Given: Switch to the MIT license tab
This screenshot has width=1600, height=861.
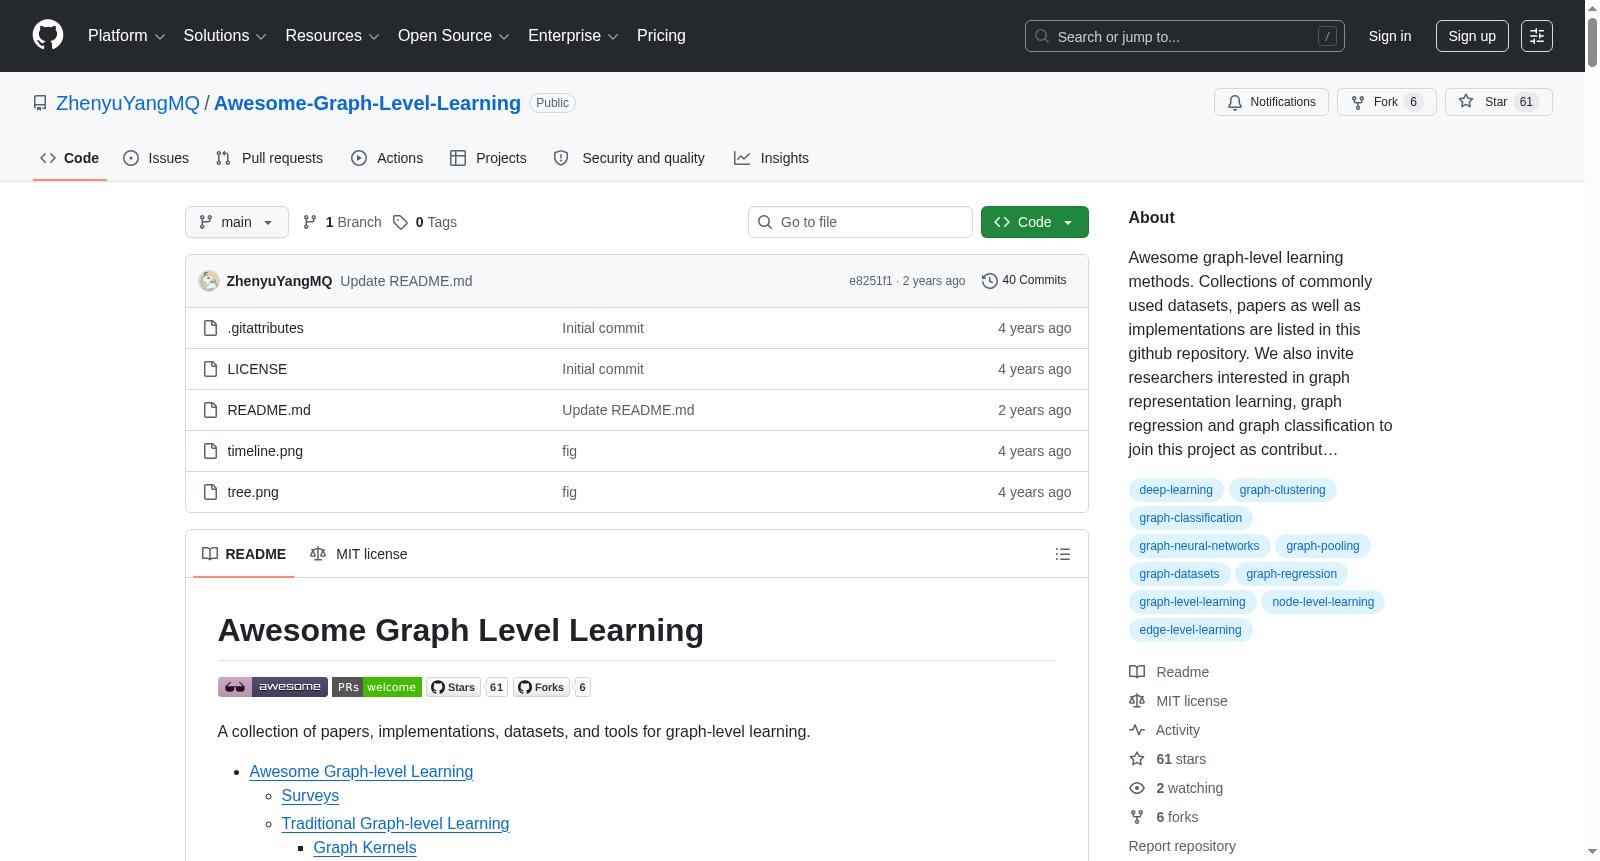Looking at the screenshot, I should (359, 554).
